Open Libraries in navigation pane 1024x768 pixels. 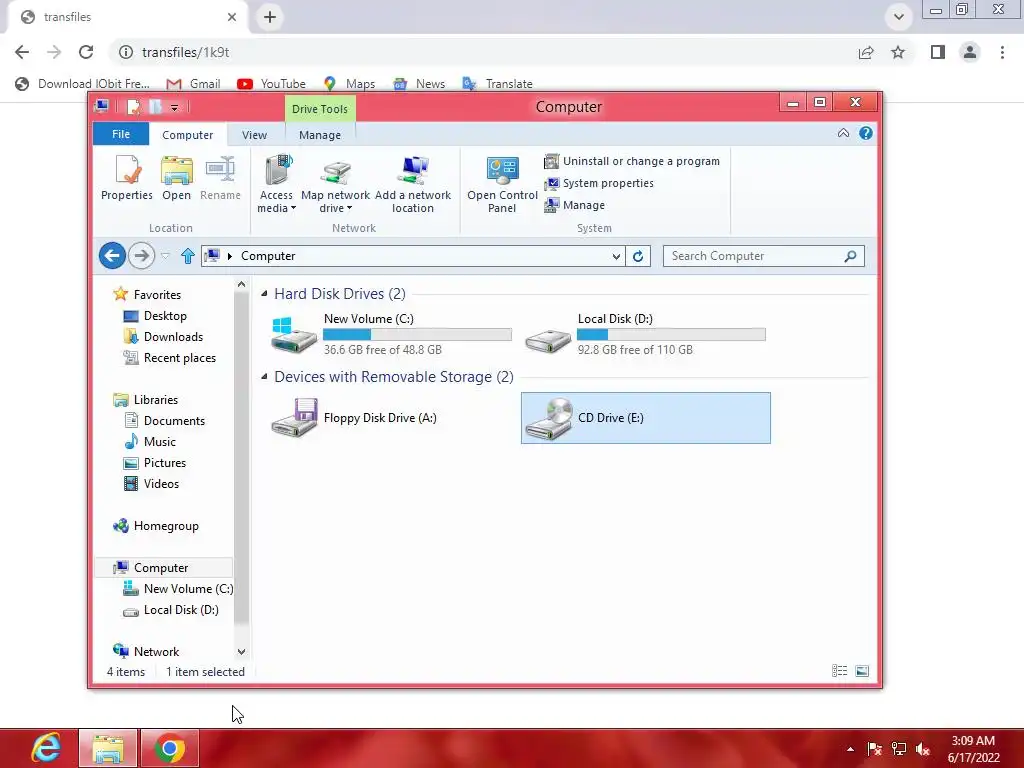[x=146, y=400]
